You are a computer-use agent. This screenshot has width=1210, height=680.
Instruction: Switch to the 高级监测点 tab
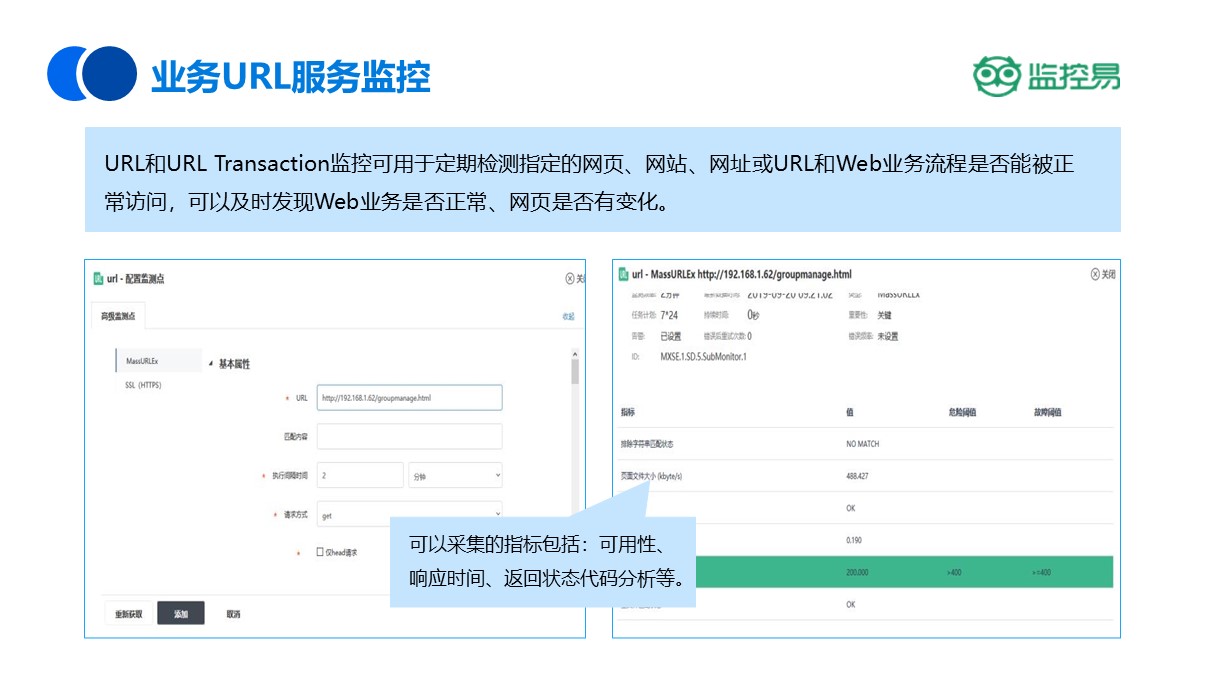118,316
